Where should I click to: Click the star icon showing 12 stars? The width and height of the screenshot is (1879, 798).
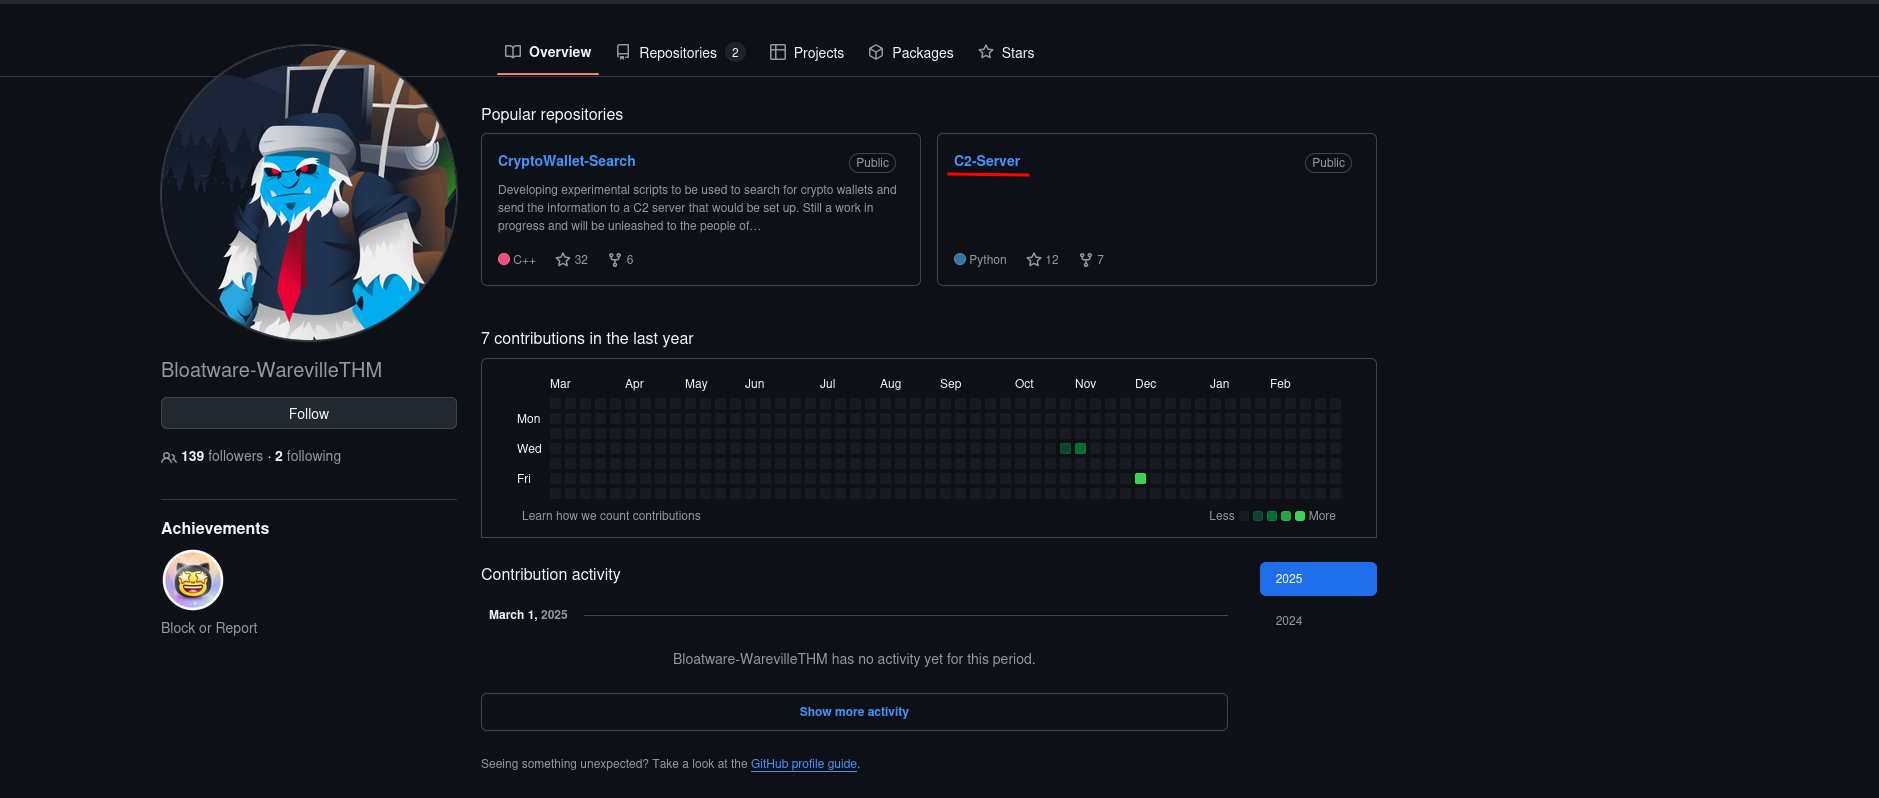tap(1034, 260)
